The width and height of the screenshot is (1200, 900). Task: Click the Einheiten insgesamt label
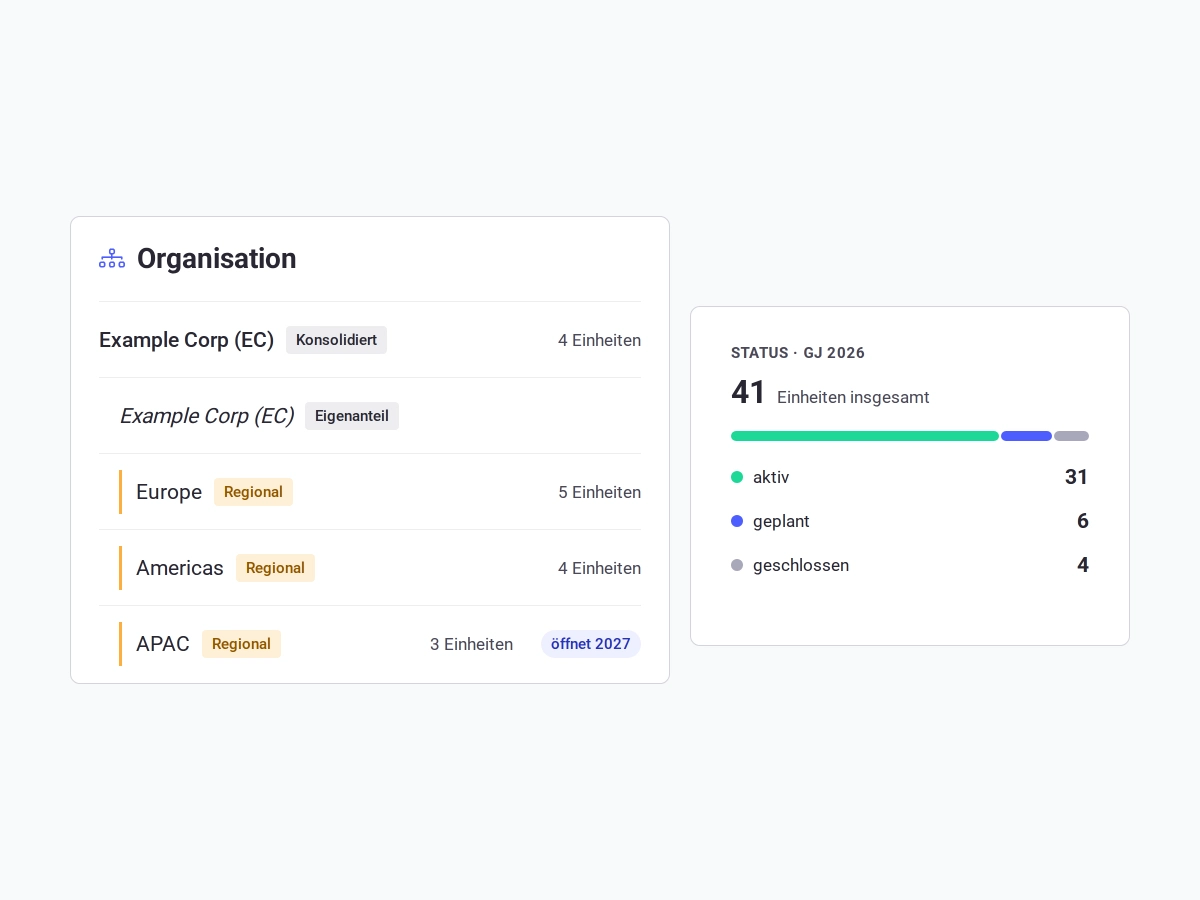point(853,397)
